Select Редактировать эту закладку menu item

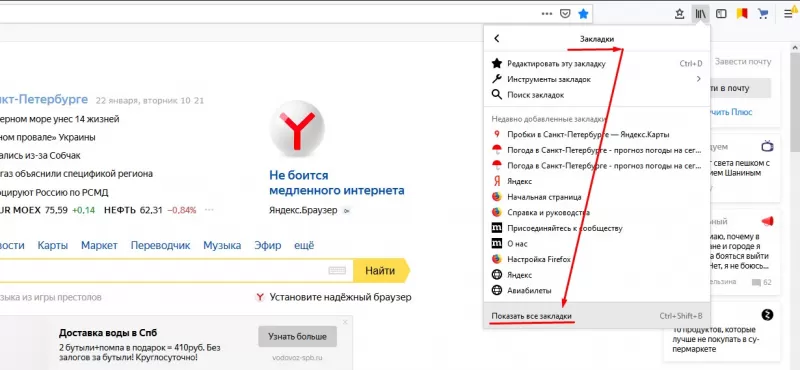coord(596,64)
